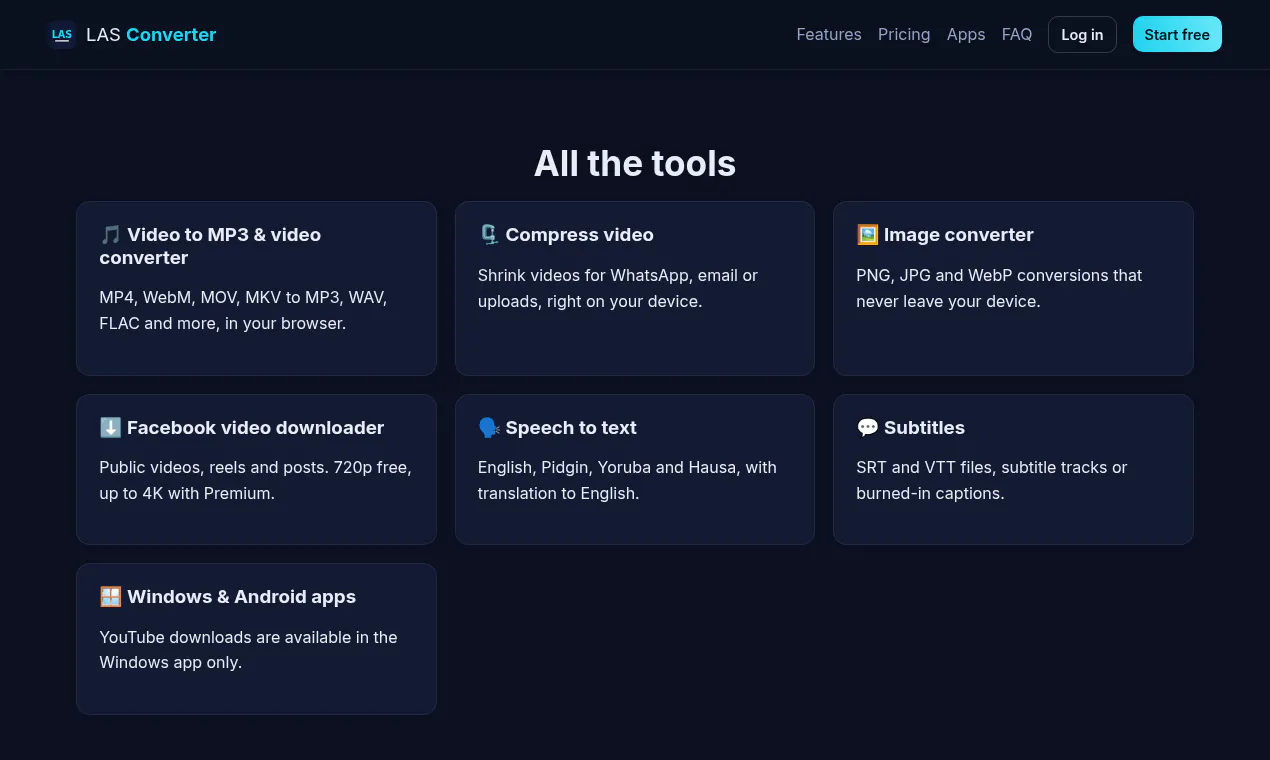Click the speech bubble icon beside Subtitles
Screen dimensions: 1270x760
point(867,428)
